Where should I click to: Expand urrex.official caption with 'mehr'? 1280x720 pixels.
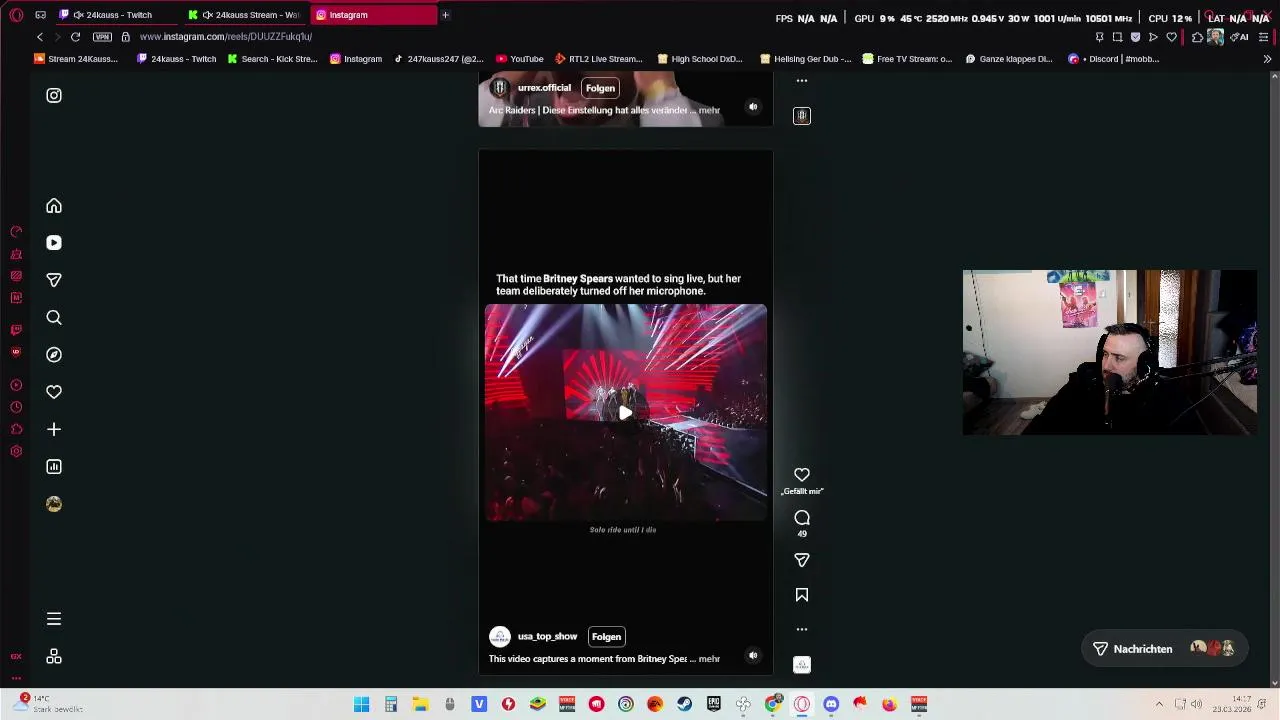(709, 110)
